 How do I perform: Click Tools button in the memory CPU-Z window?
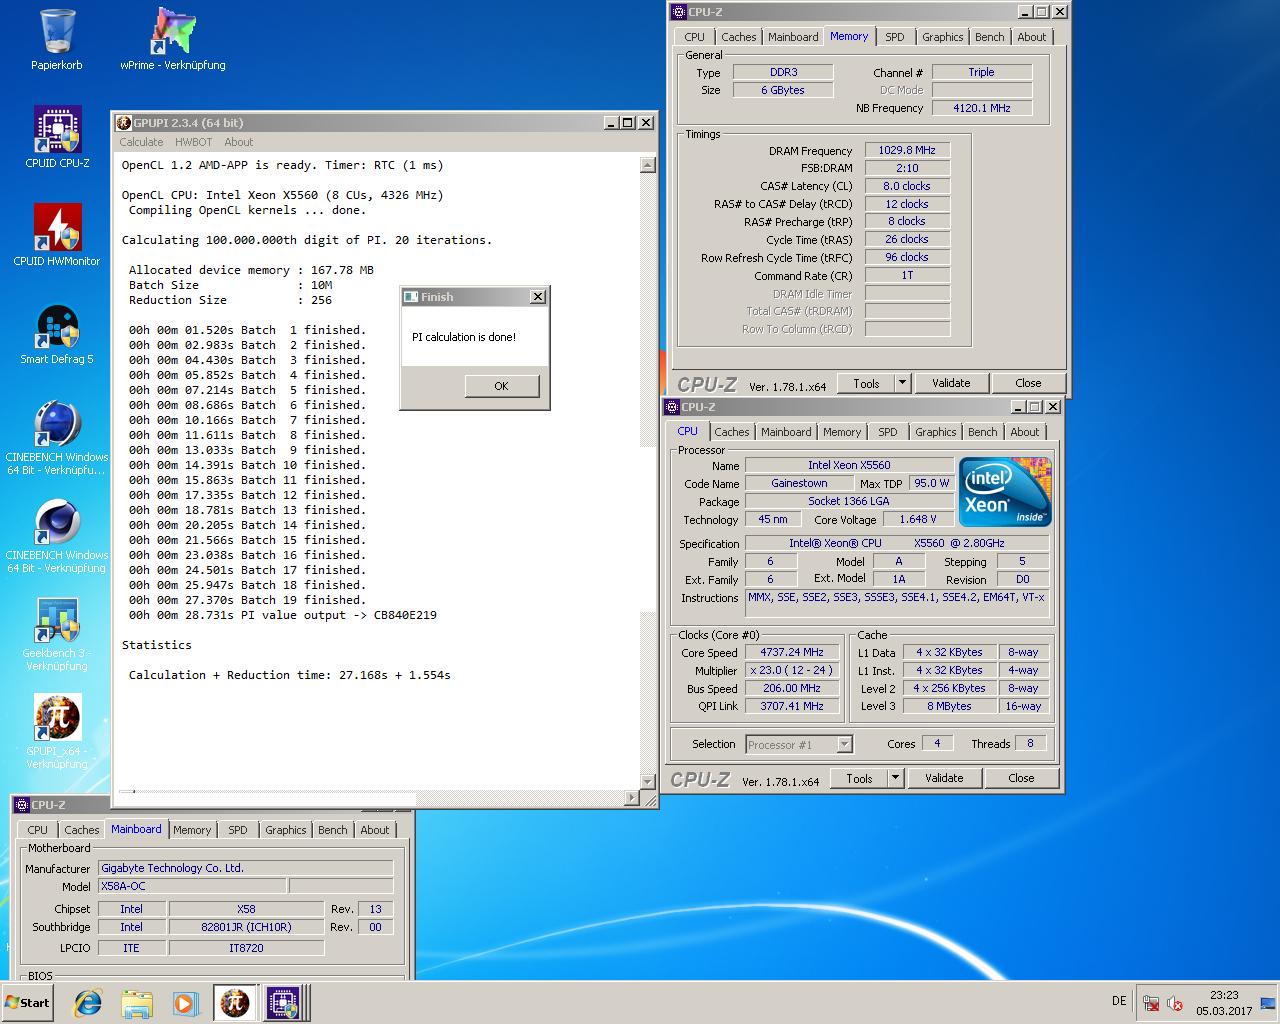coord(866,383)
